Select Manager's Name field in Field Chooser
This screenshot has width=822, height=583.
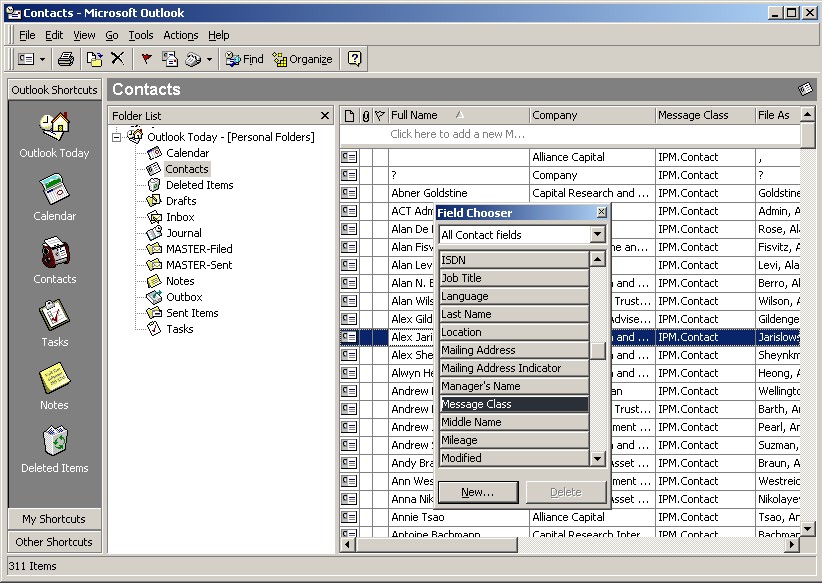click(x=514, y=386)
